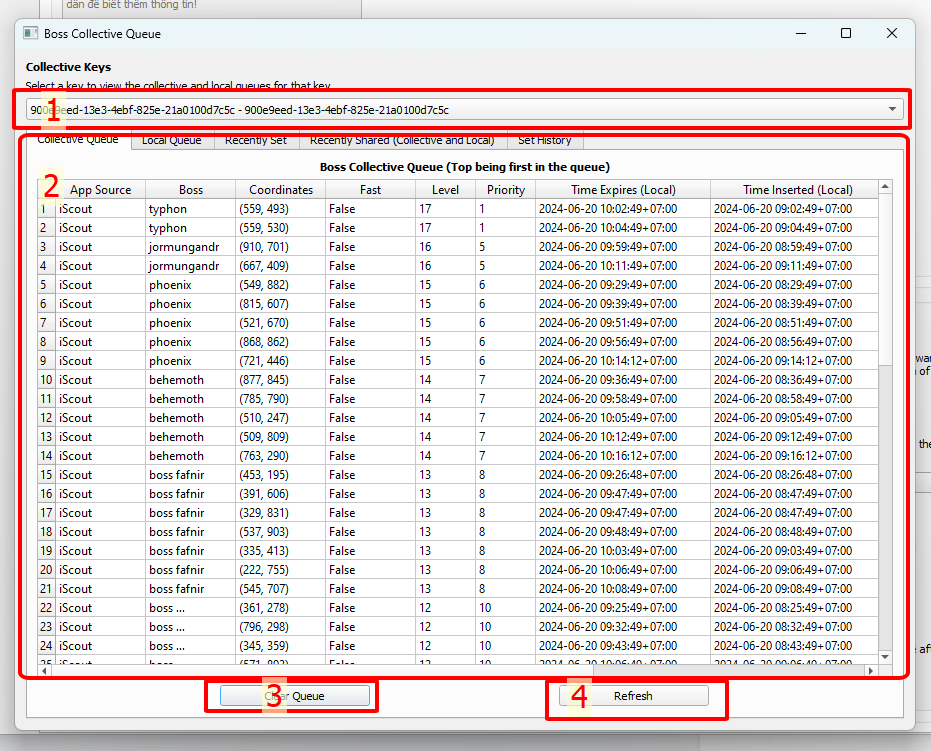Open the Collective Keys dropdown
The width and height of the screenshot is (931, 751).
pos(891,110)
